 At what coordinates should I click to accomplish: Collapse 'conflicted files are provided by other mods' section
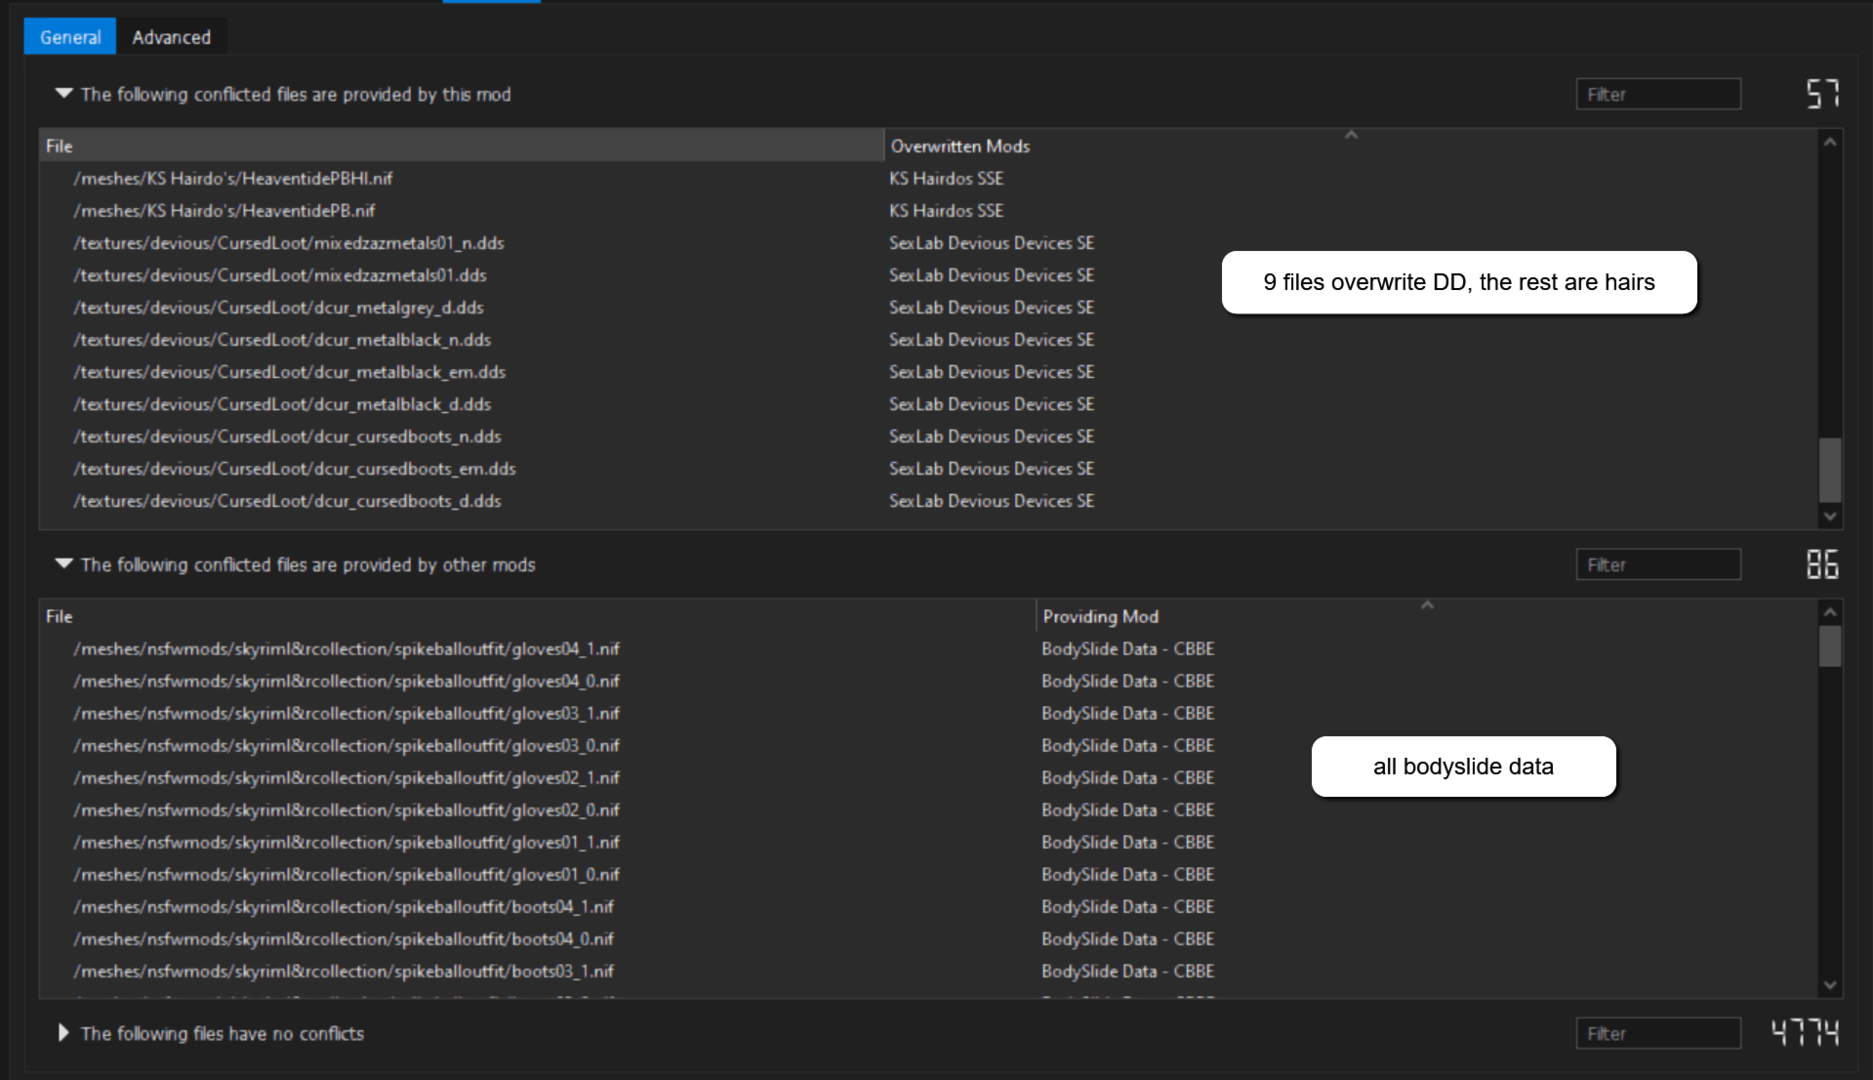(64, 564)
